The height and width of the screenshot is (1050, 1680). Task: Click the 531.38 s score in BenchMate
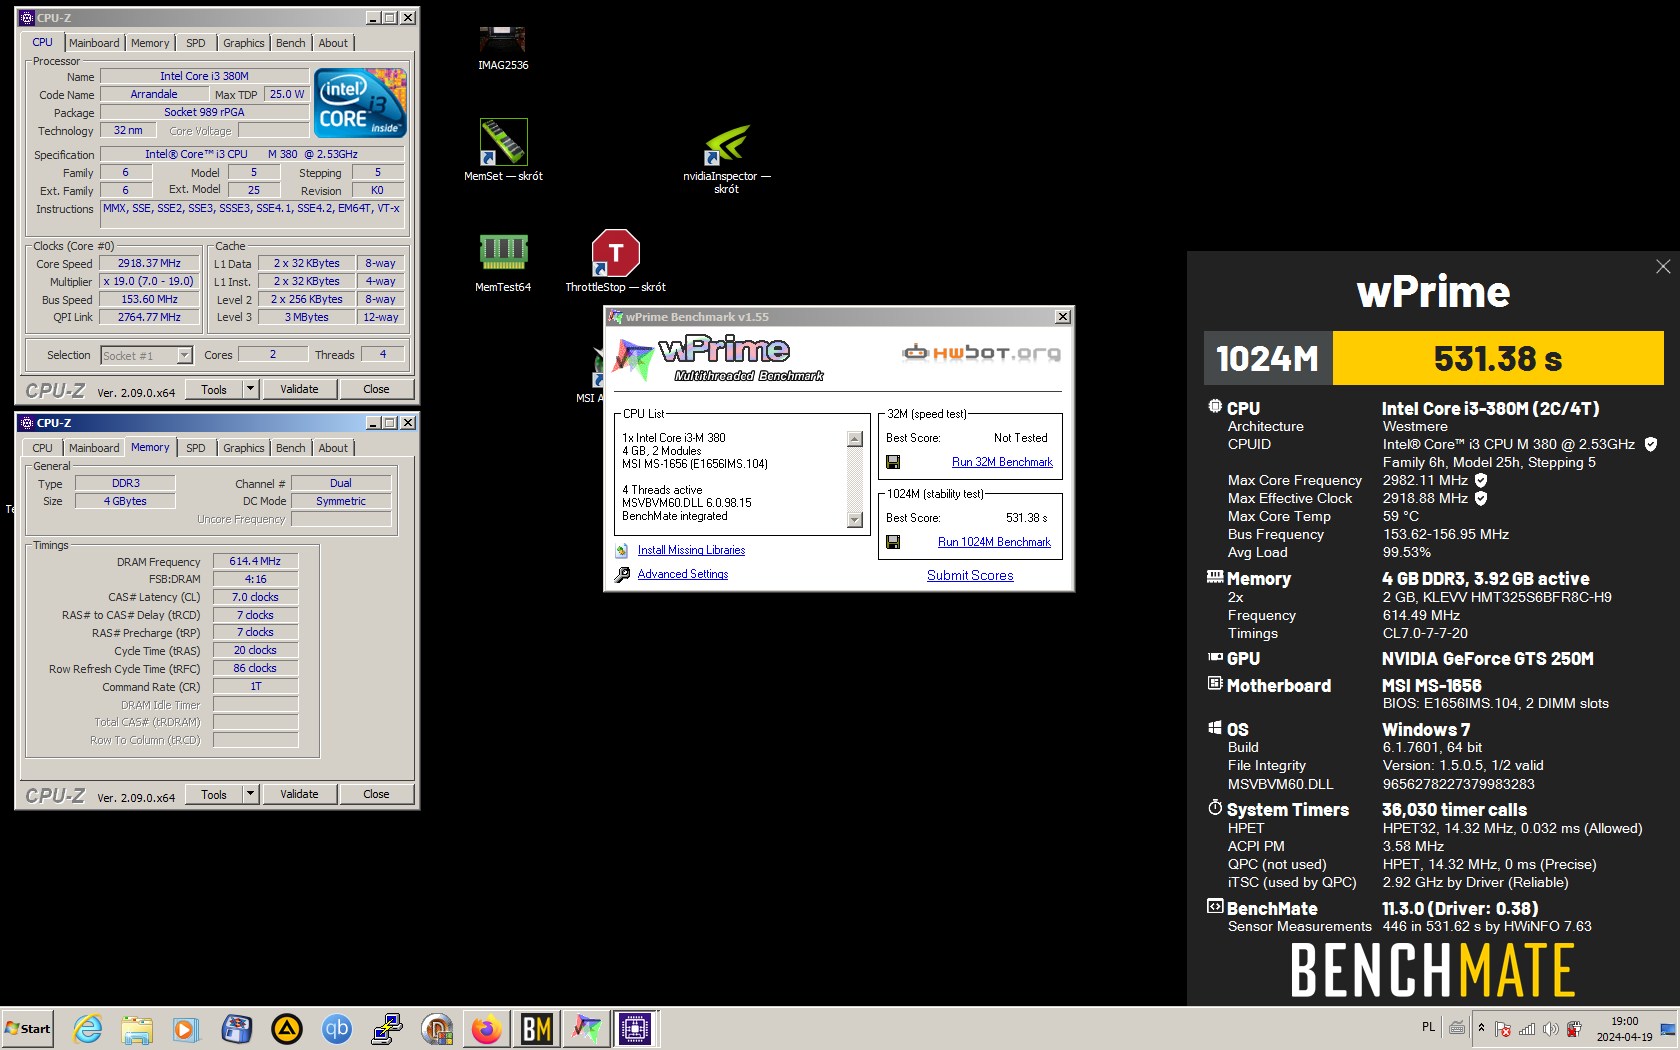pyautogui.click(x=1498, y=358)
